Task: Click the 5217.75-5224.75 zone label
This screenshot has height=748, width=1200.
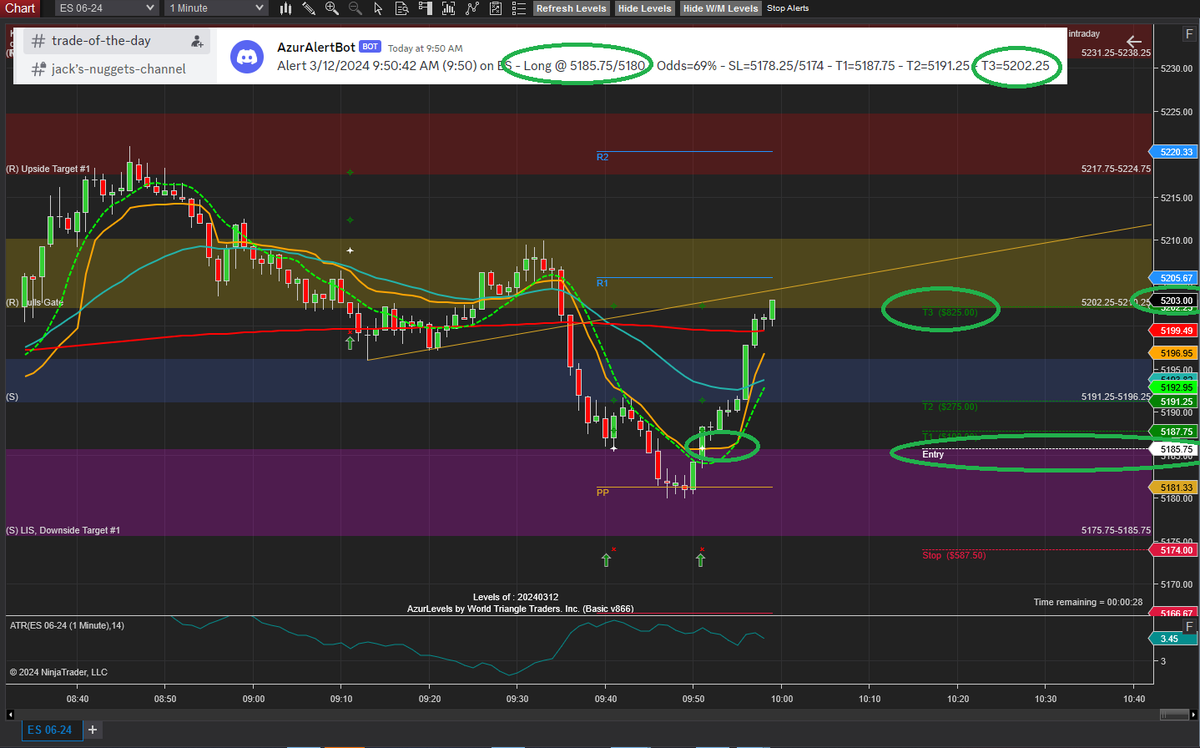Action: (1116, 169)
